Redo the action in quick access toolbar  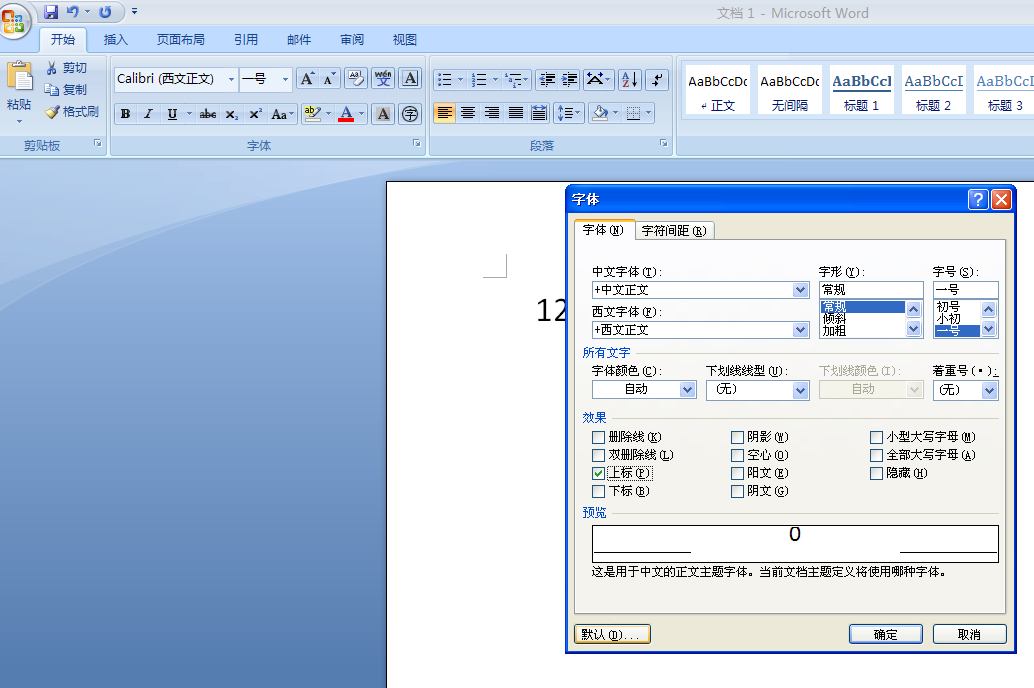click(106, 12)
